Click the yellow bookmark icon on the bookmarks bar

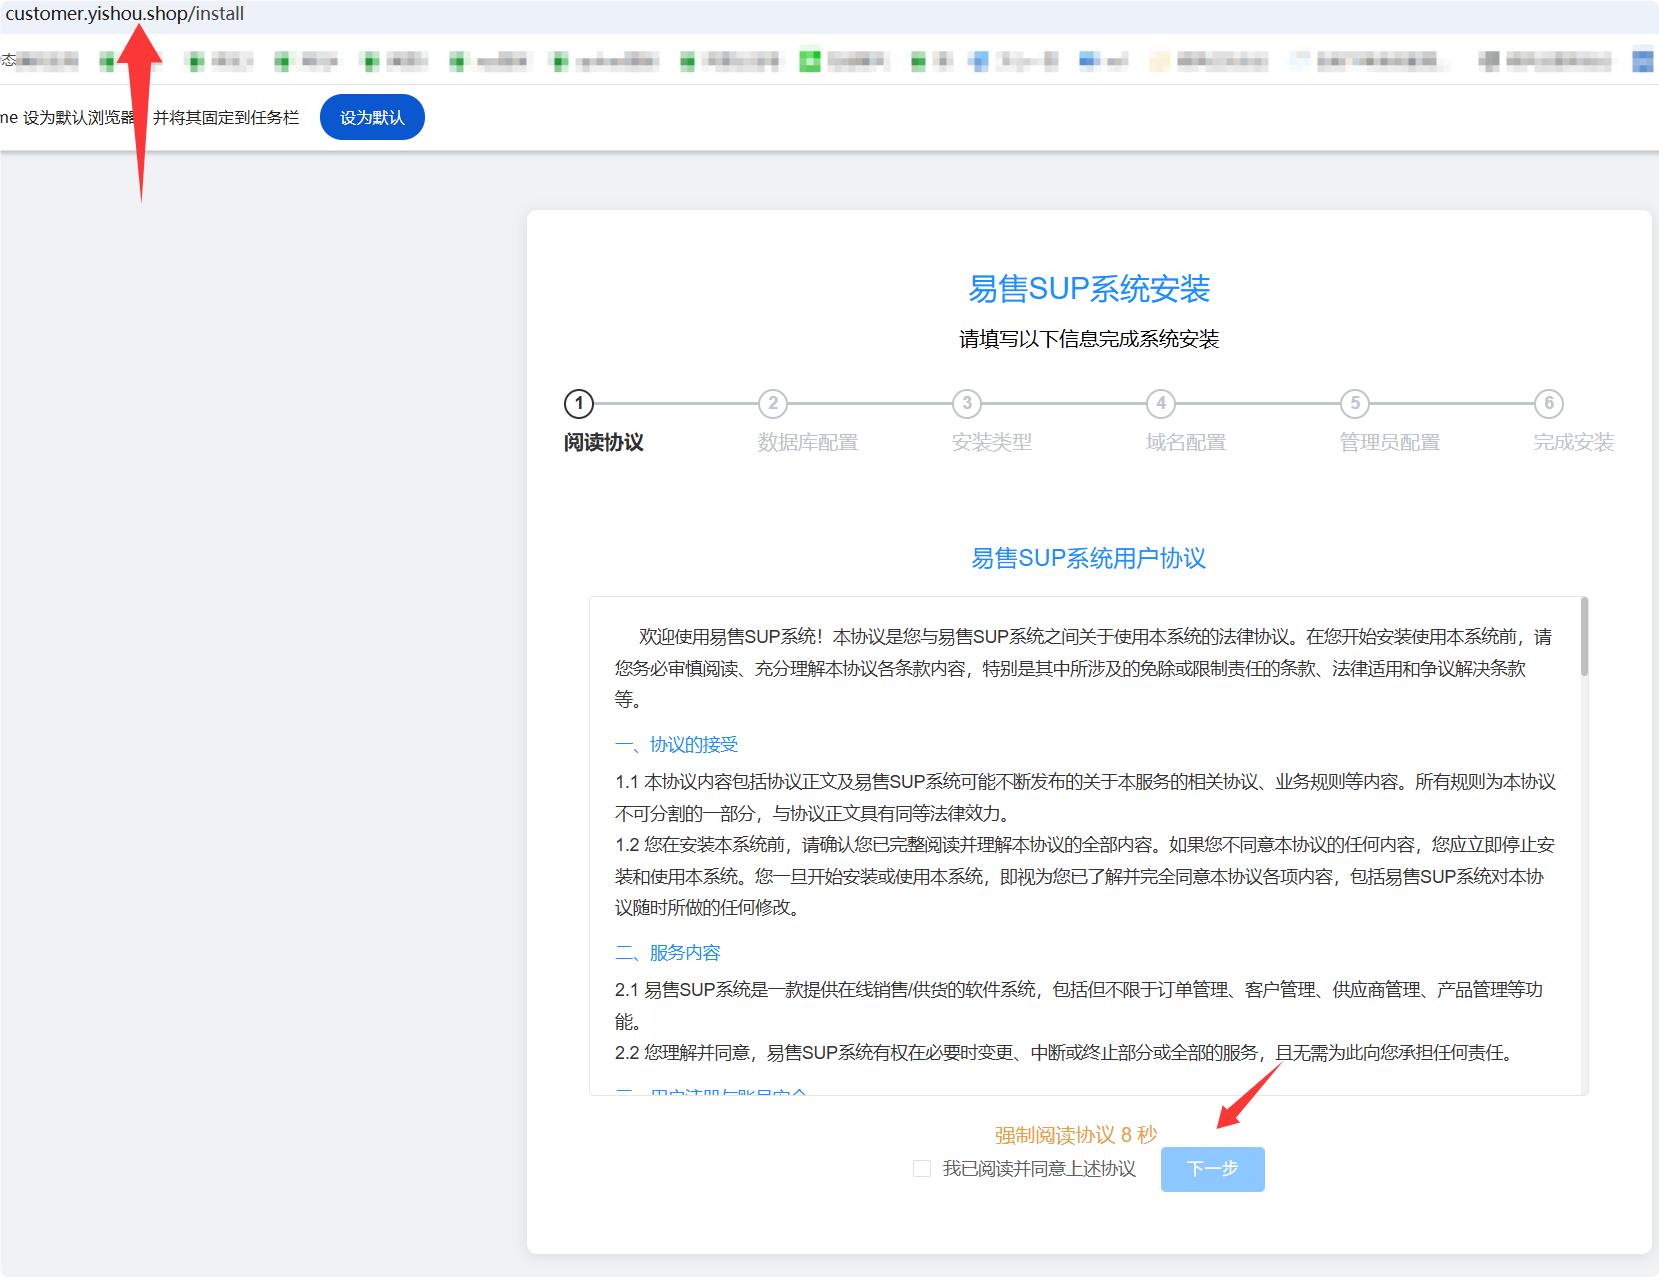1158,60
